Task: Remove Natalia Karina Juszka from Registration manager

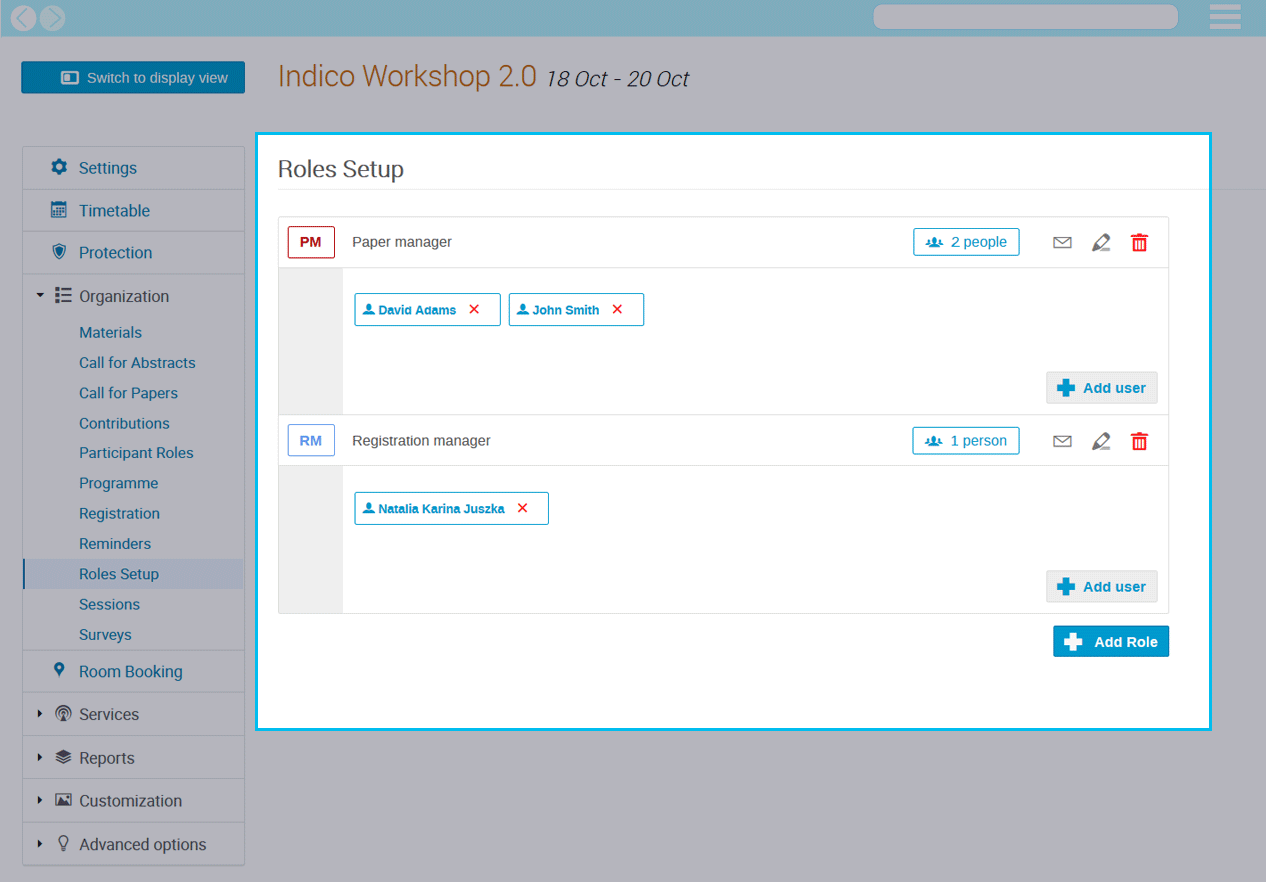Action: (522, 508)
